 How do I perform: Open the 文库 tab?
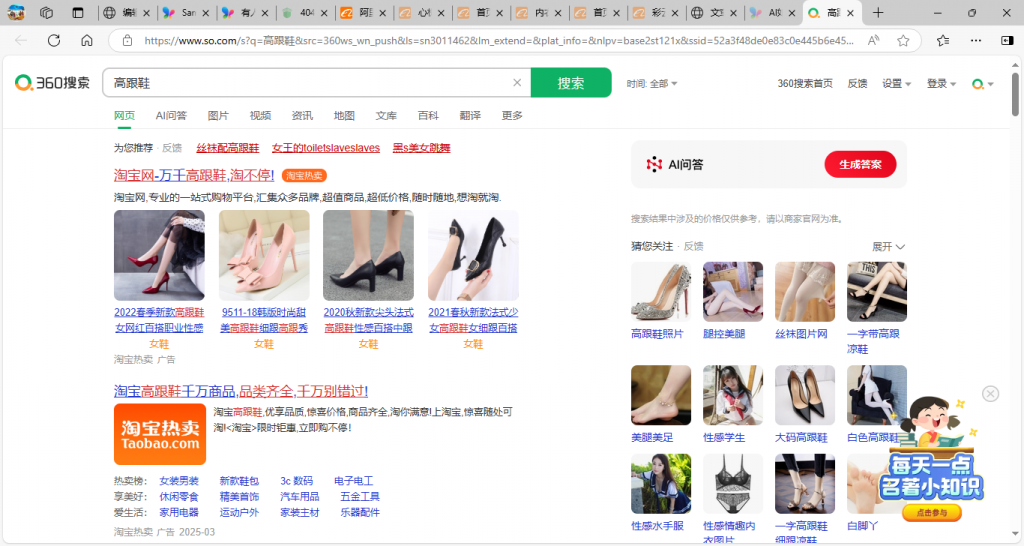tap(386, 116)
